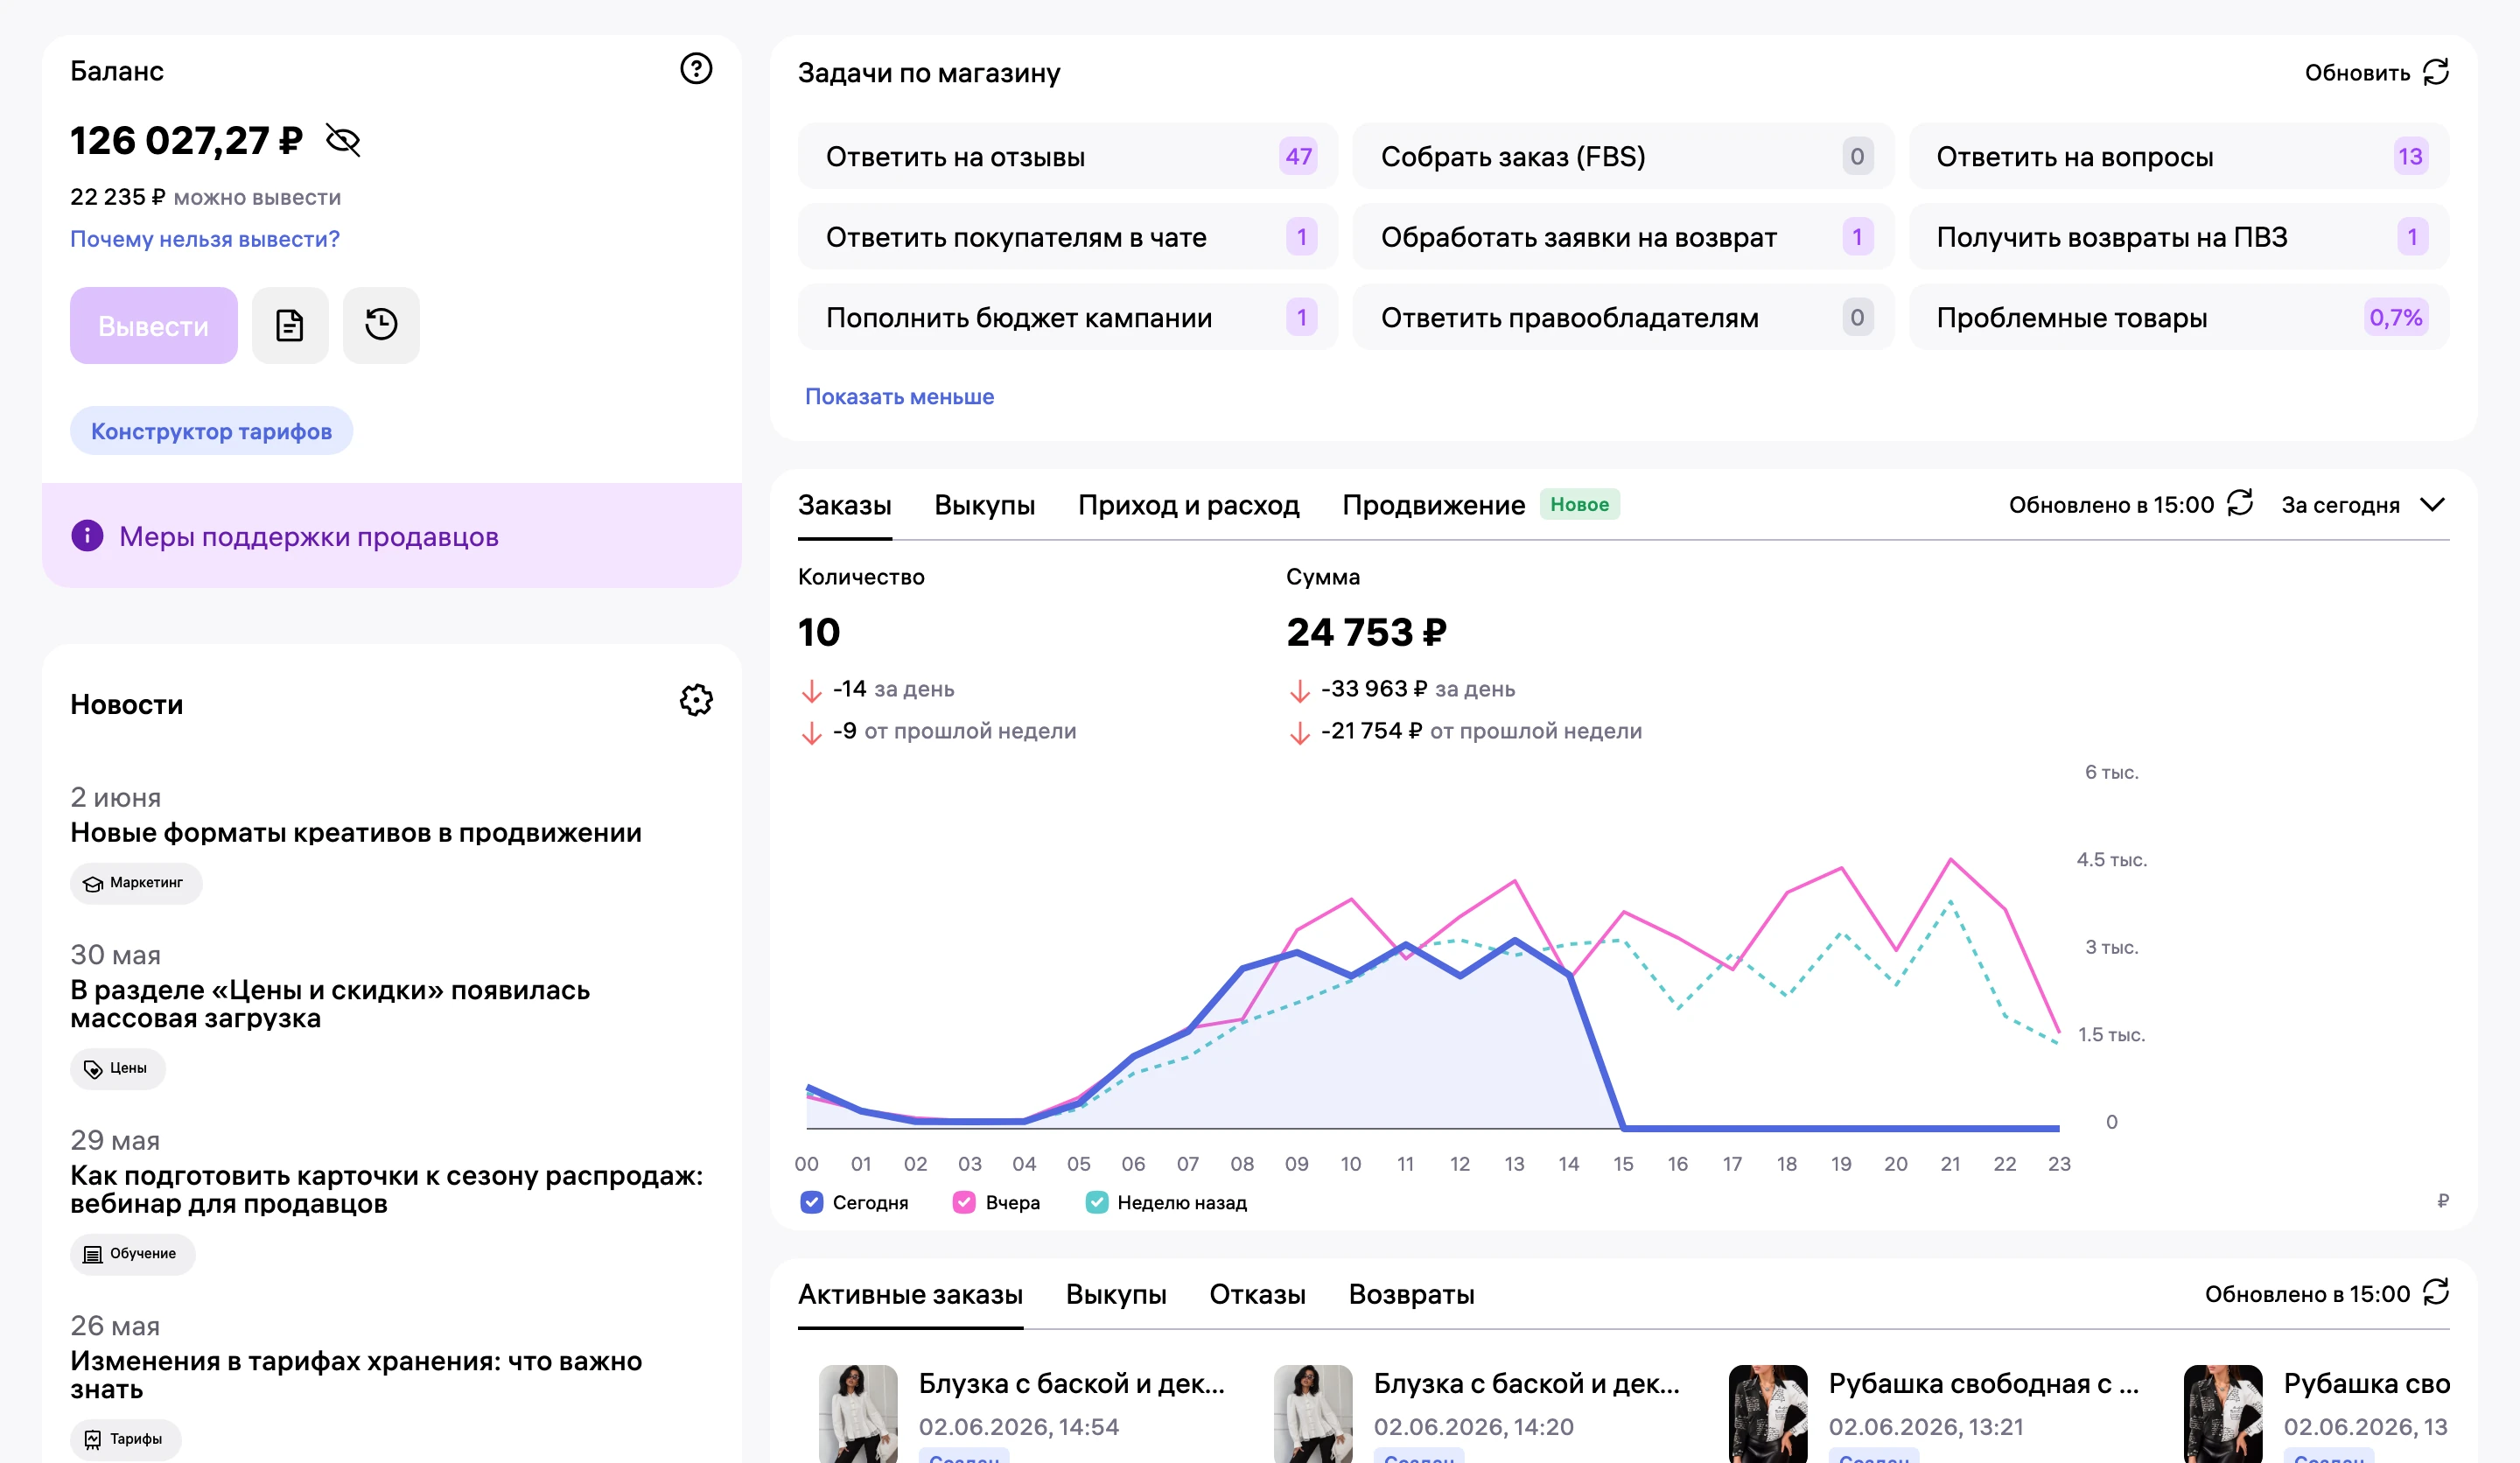
Task: Click the Тарифы tag under 26 мая
Action: pyautogui.click(x=125, y=1439)
